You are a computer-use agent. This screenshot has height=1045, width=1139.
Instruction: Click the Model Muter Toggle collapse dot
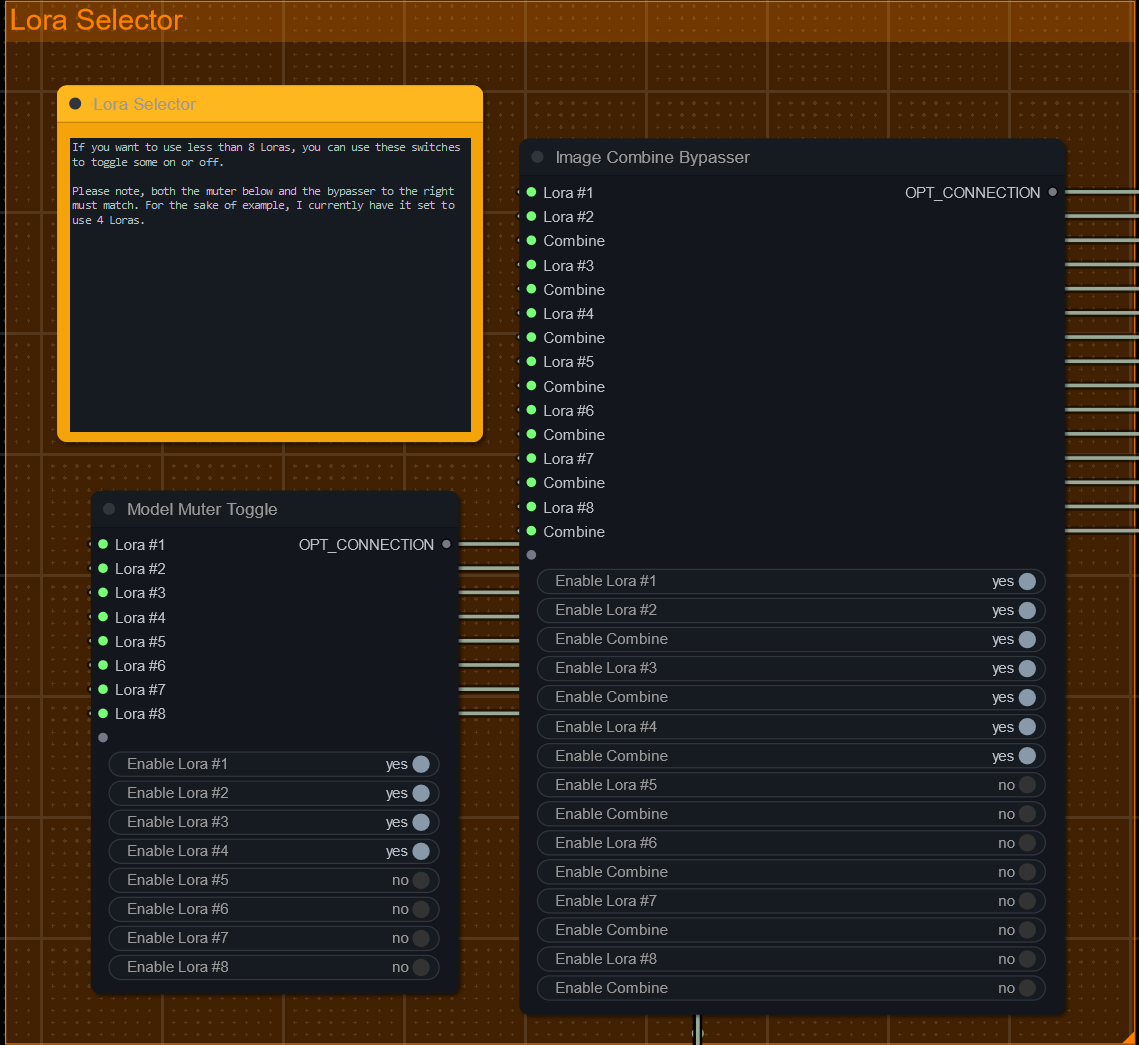[109, 509]
